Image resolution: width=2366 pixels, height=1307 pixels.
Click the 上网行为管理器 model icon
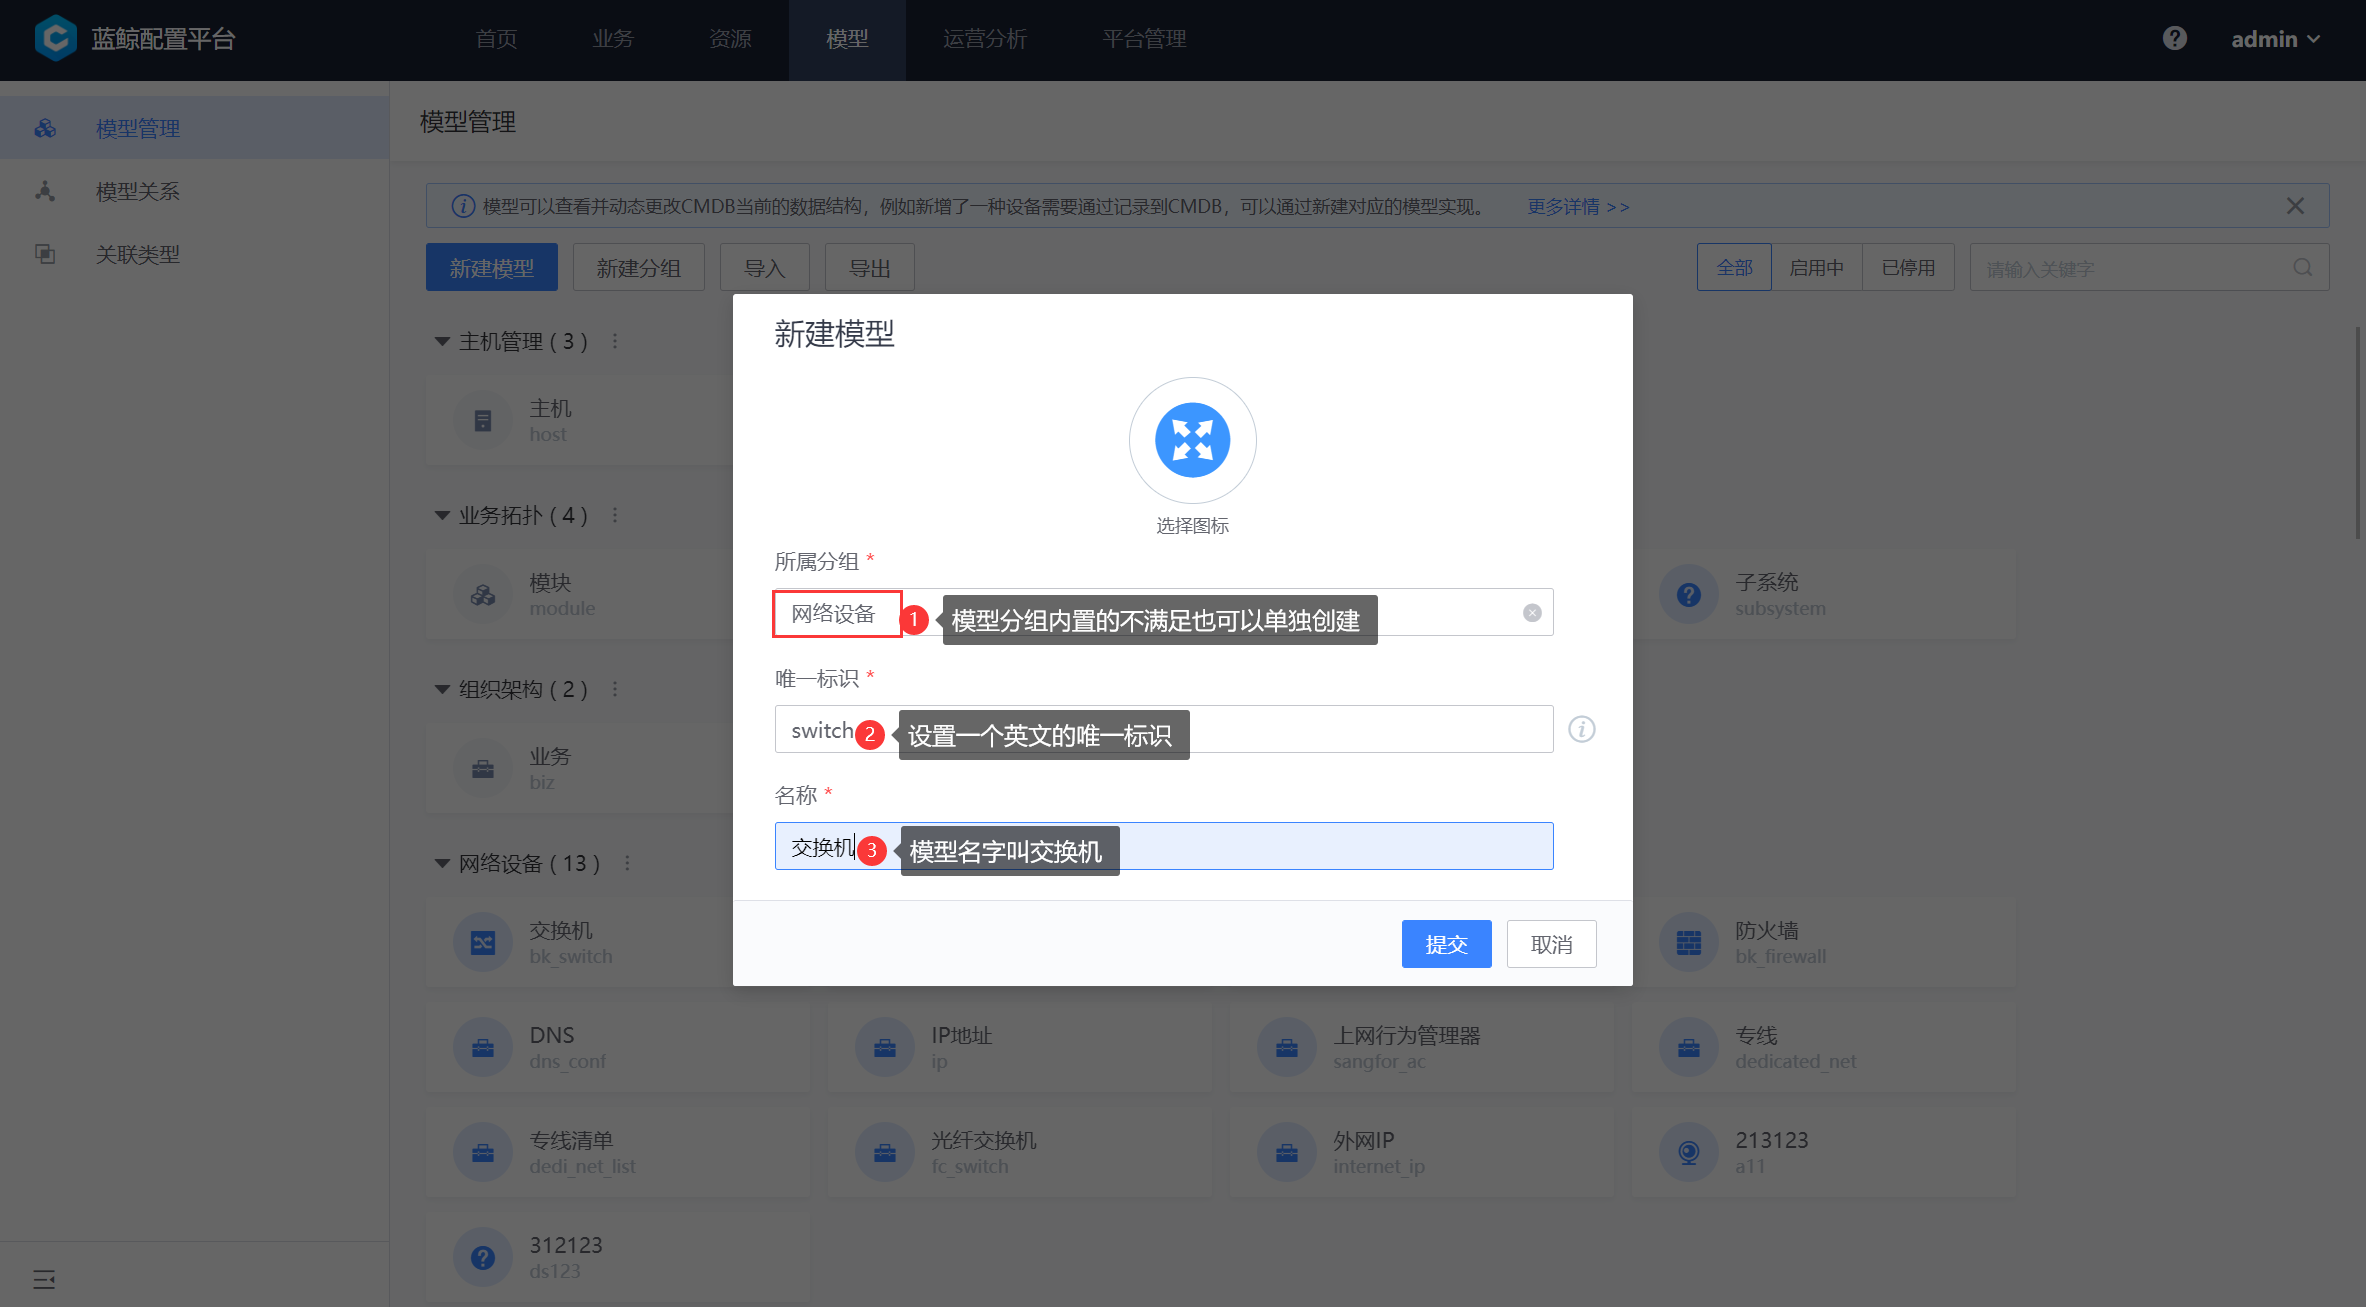click(x=1287, y=1048)
